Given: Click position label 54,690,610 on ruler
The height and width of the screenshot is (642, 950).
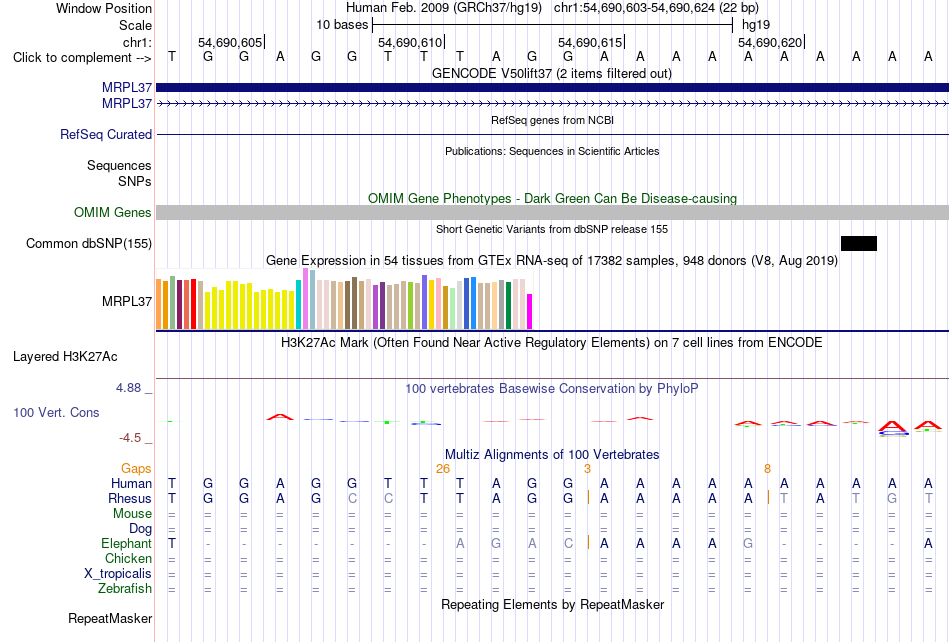Looking at the screenshot, I should point(410,42).
